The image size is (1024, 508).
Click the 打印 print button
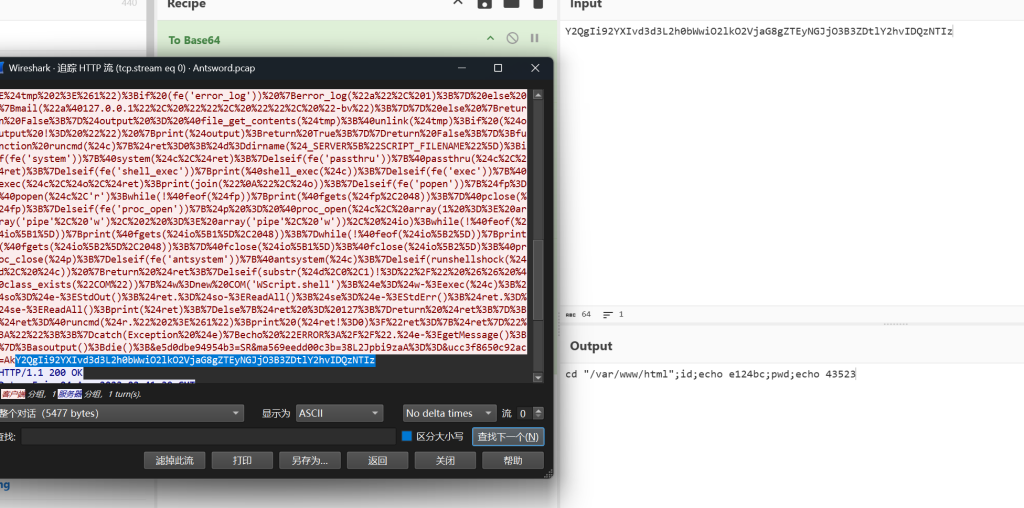242,461
